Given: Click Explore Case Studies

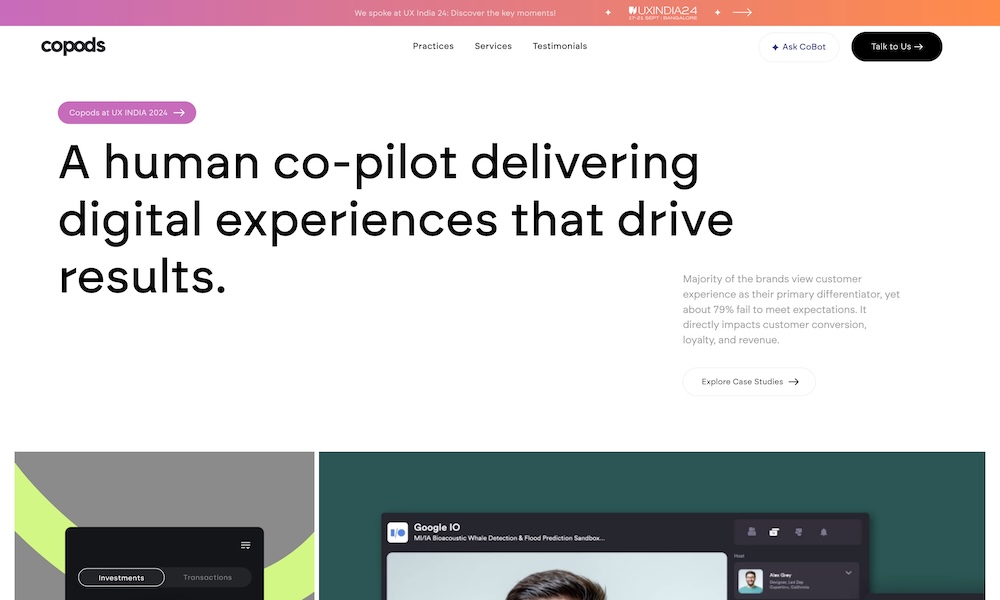Looking at the screenshot, I should coord(748,381).
